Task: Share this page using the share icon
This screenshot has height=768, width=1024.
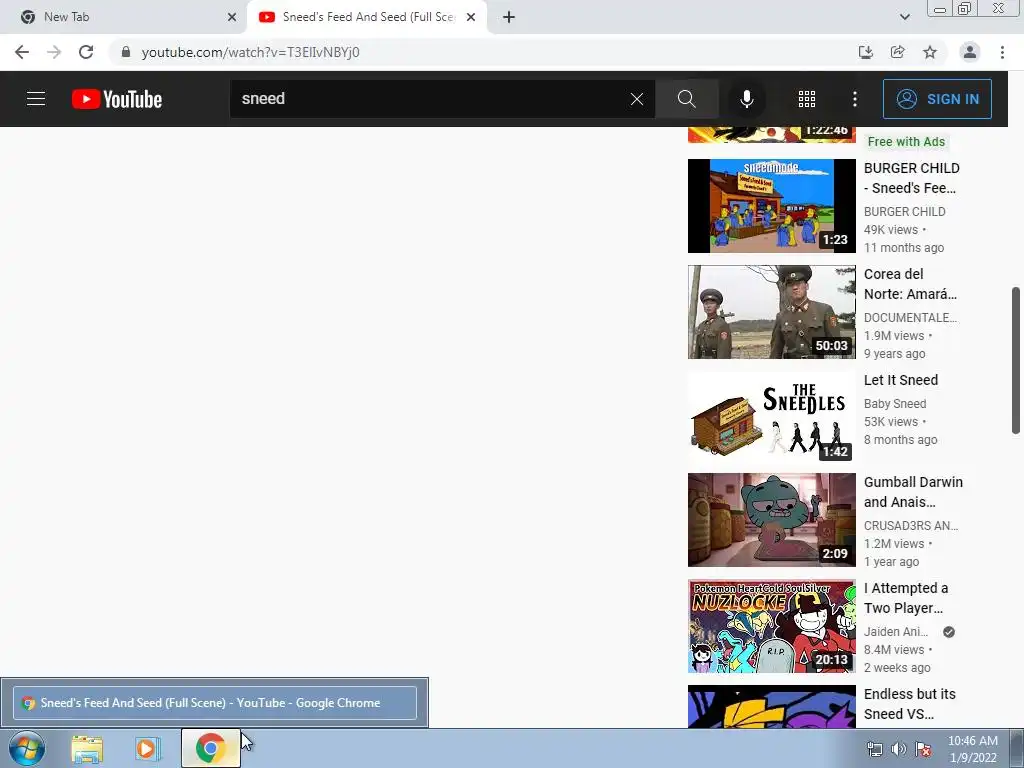Action: click(x=897, y=52)
